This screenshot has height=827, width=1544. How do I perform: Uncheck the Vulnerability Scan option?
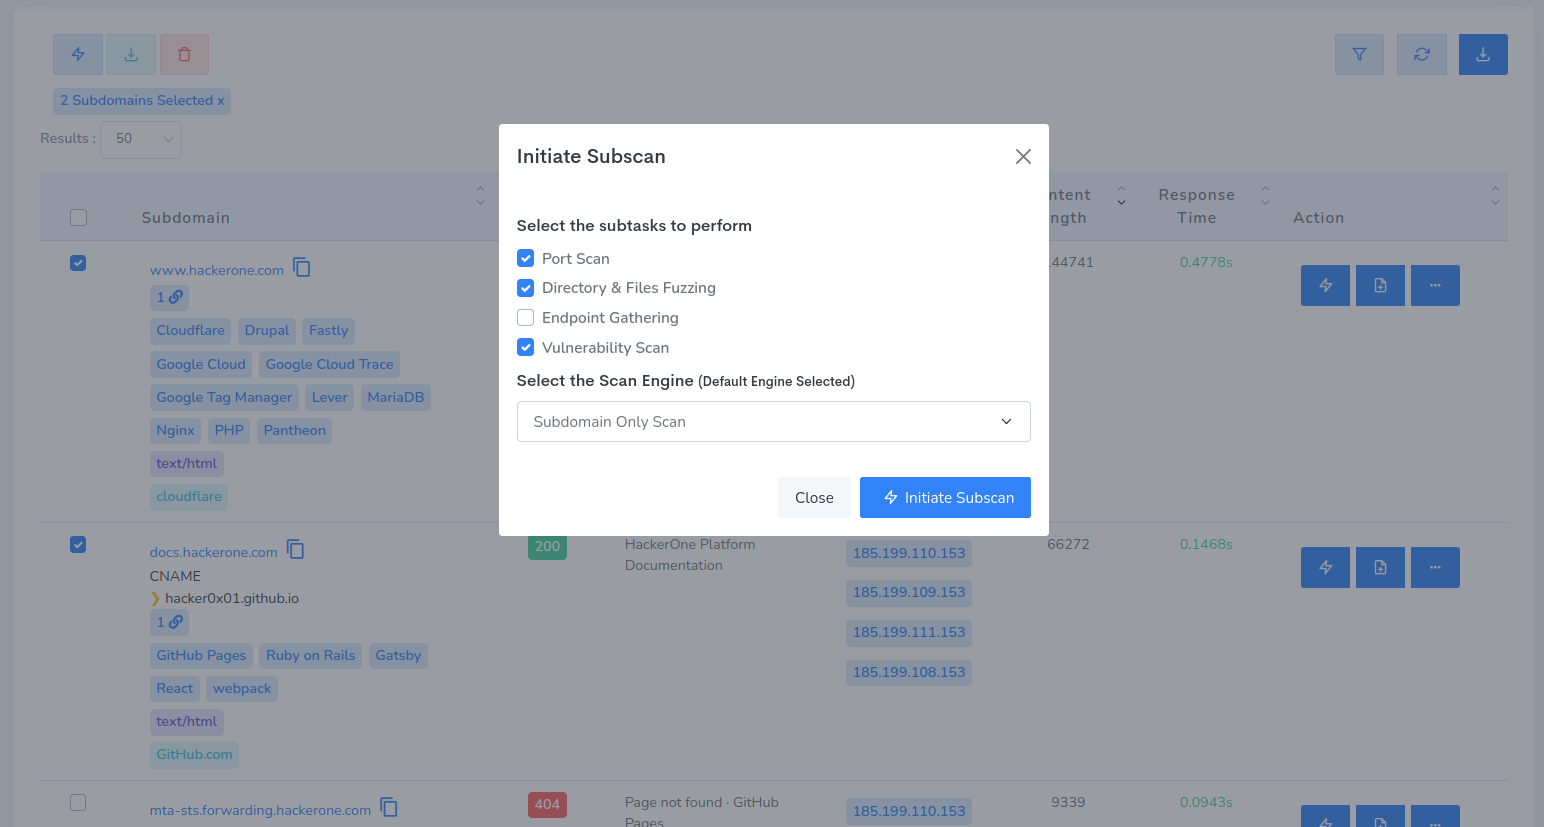[526, 348]
